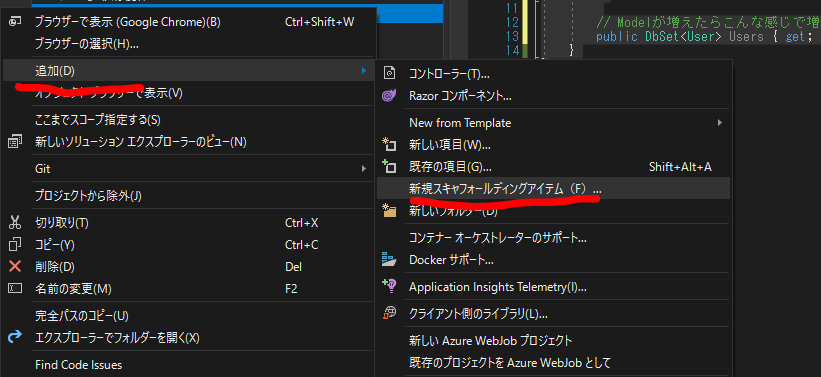This screenshot has height=377, width=821.
Task: Click the browser view icon beside ブラウザーで表示
Action: click(x=15, y=22)
